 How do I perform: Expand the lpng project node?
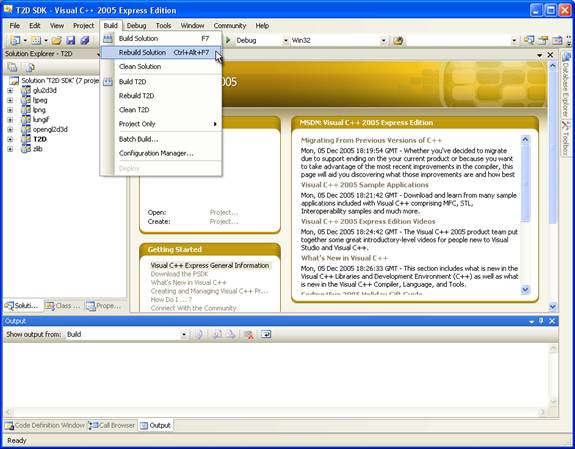tap(10, 110)
